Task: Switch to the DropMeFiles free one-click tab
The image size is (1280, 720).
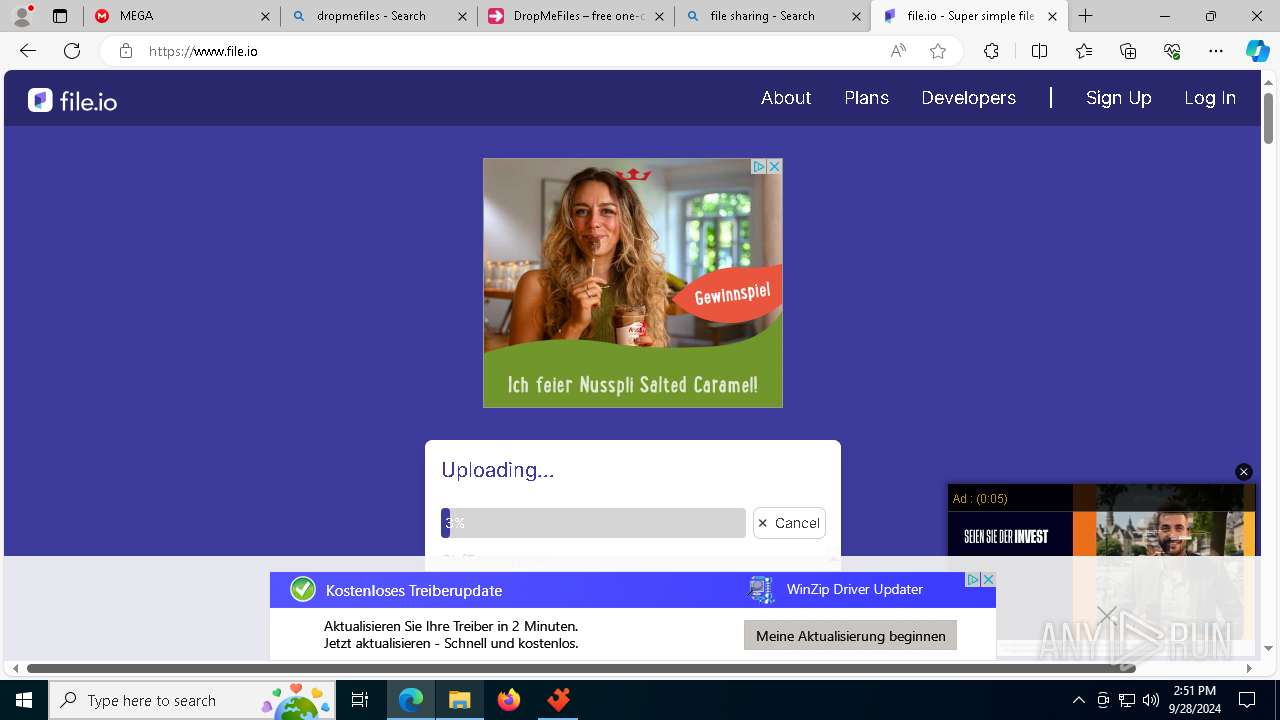Action: pyautogui.click(x=575, y=16)
